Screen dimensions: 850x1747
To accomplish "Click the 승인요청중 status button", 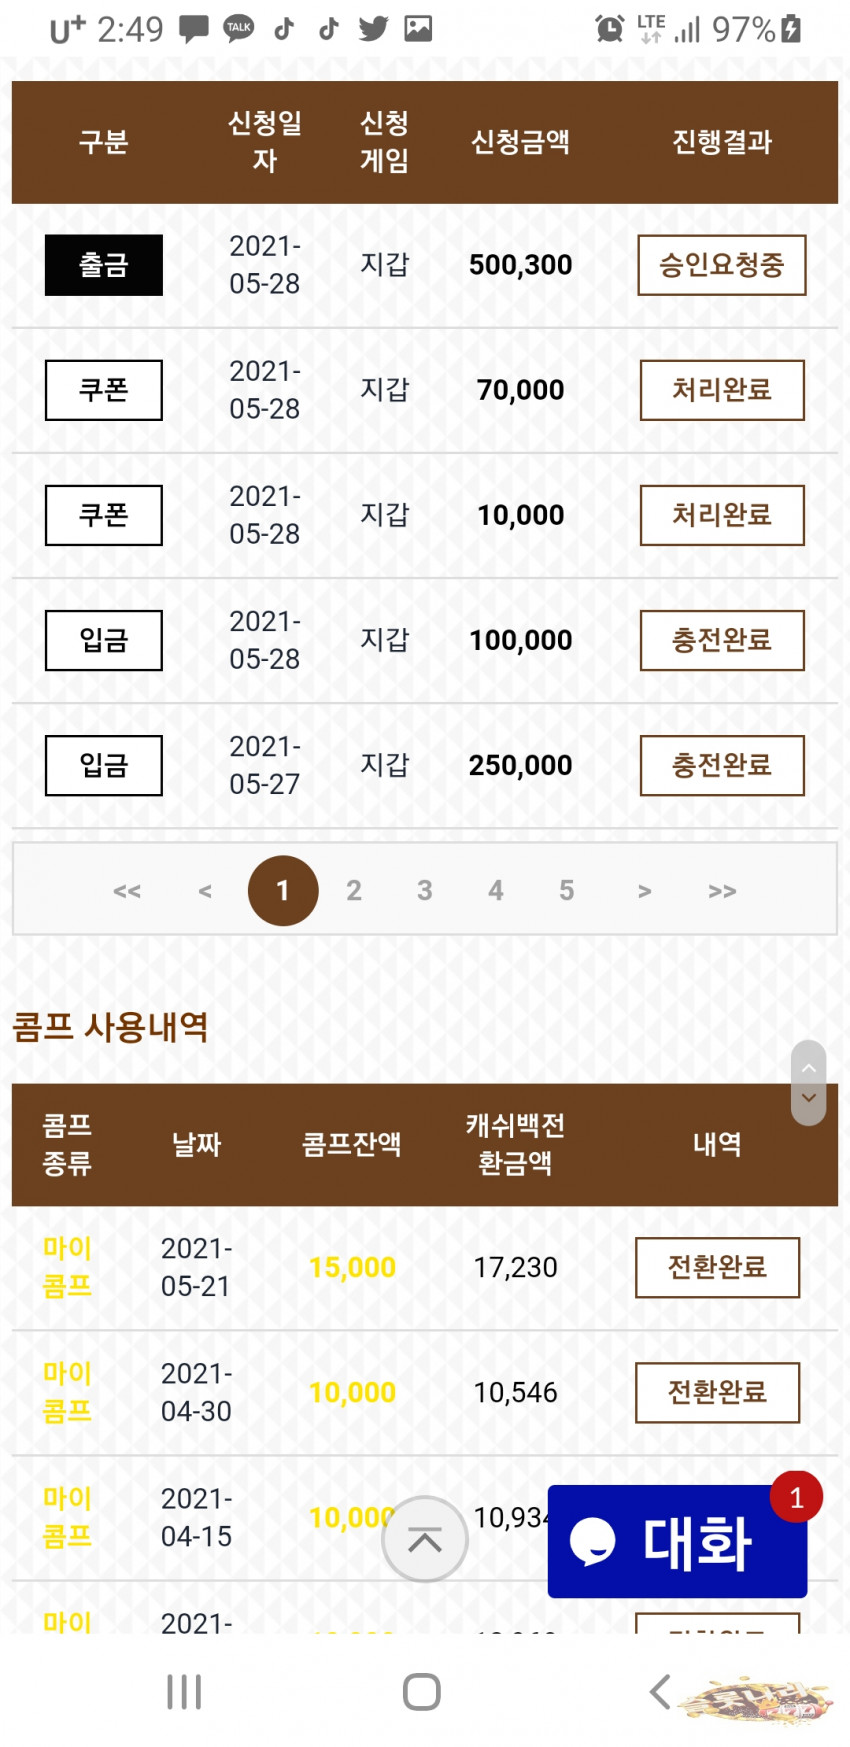I will [722, 265].
